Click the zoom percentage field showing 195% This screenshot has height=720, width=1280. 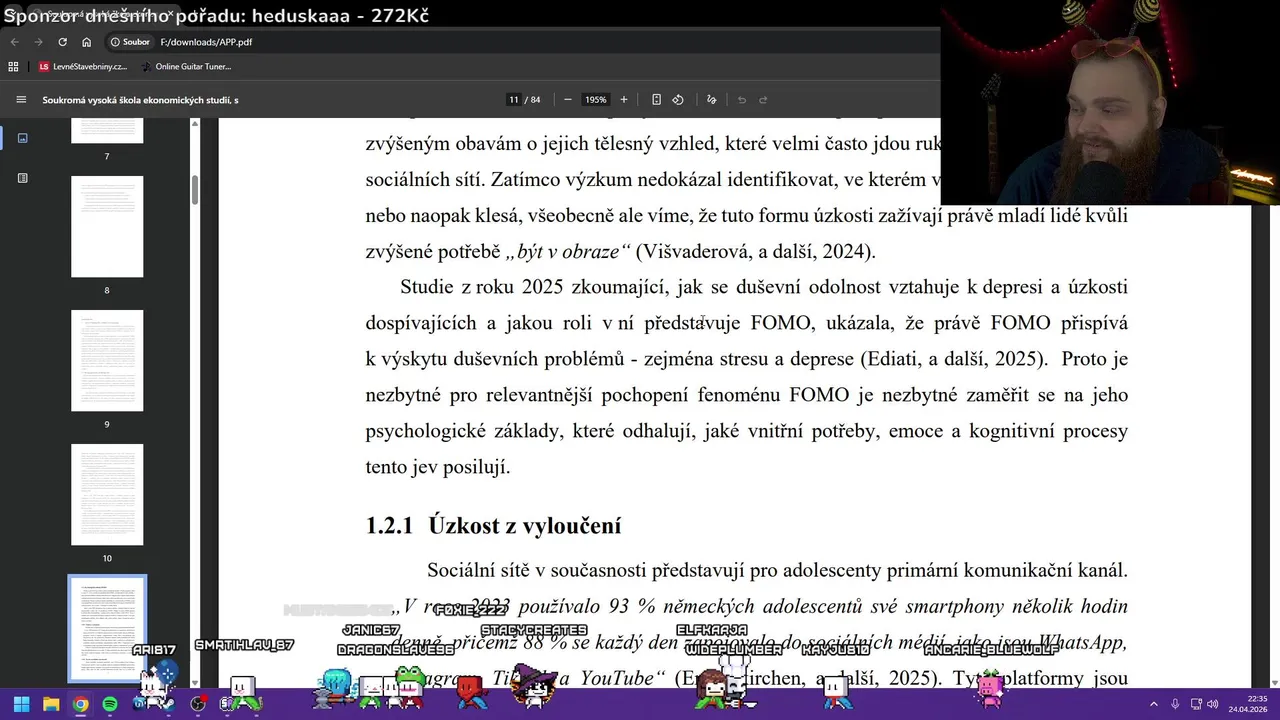(596, 100)
